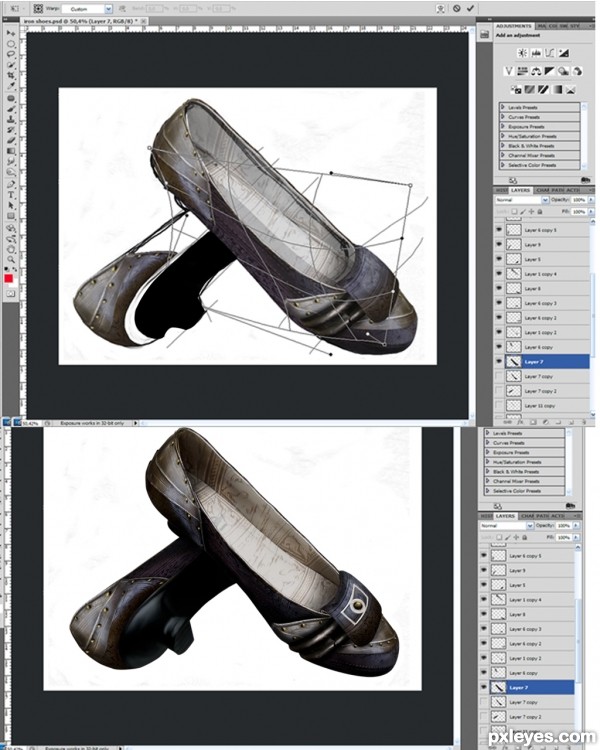This screenshot has width=600, height=750.
Task: Switch to HIST tab in upper panel
Action: (500, 190)
